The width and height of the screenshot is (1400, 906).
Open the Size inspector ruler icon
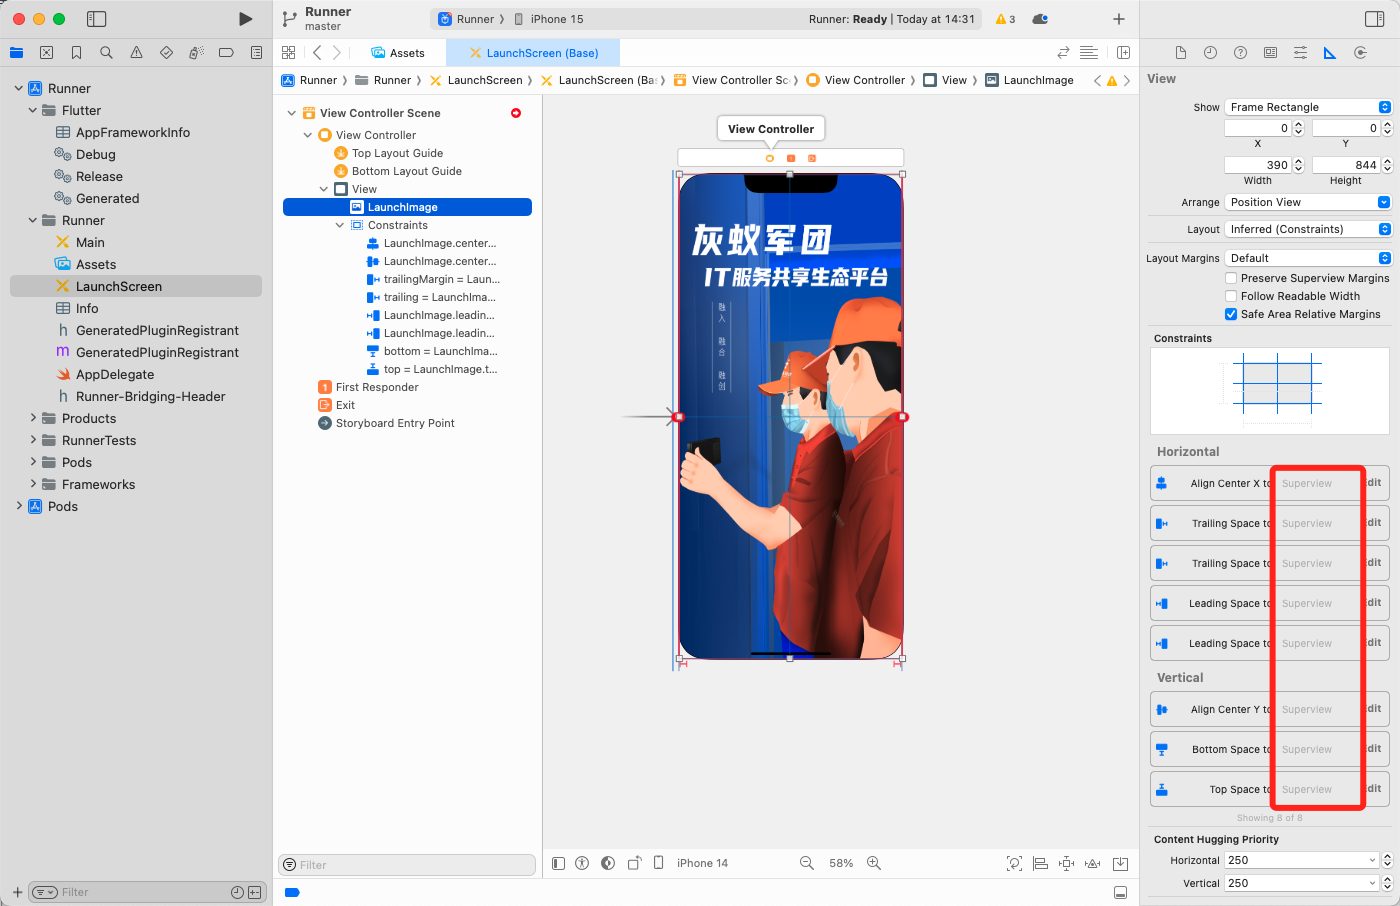pyautogui.click(x=1330, y=53)
